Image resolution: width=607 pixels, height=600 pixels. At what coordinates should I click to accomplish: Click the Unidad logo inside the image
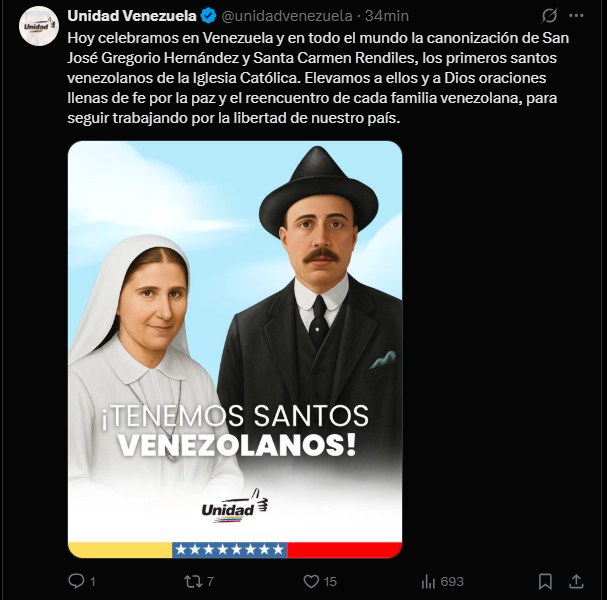(x=235, y=506)
